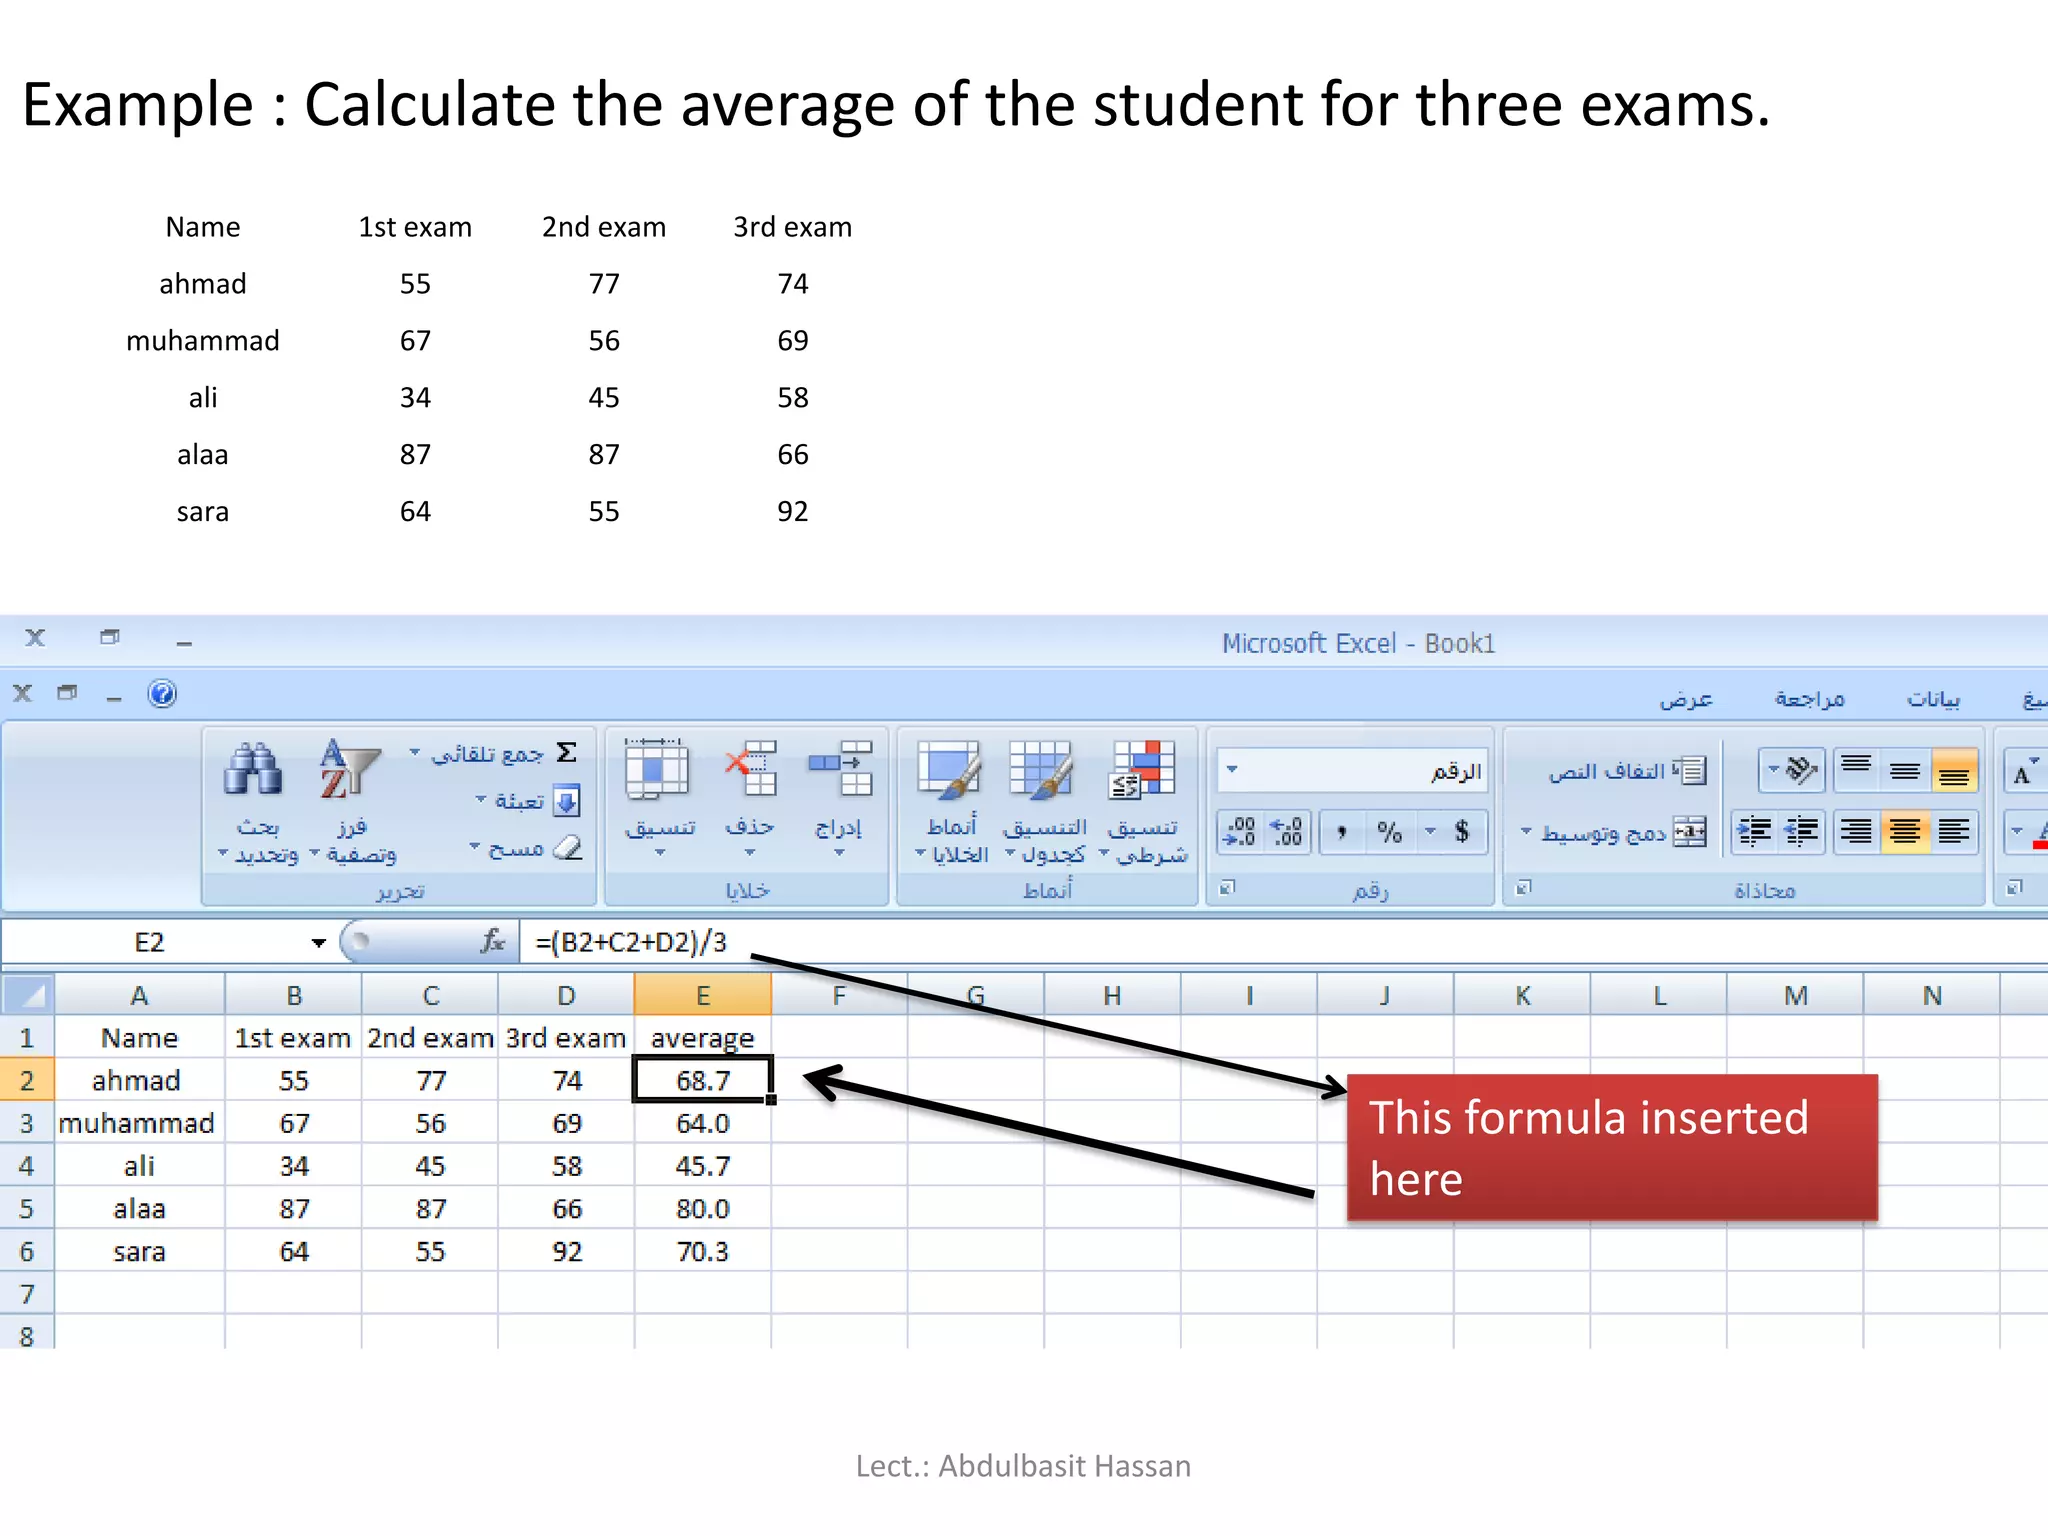Image resolution: width=2048 pixels, height=1536 pixels.
Task: Switch to the مراجعة (Review) tab
Action: point(1809,698)
